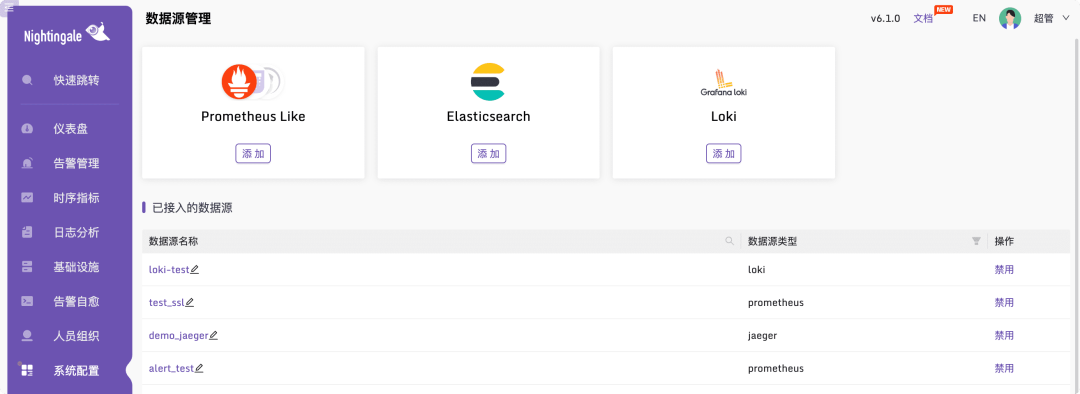This screenshot has width=1080, height=394.
Task: Disable test_ssl datasource with 禁用
Action: click(1004, 302)
